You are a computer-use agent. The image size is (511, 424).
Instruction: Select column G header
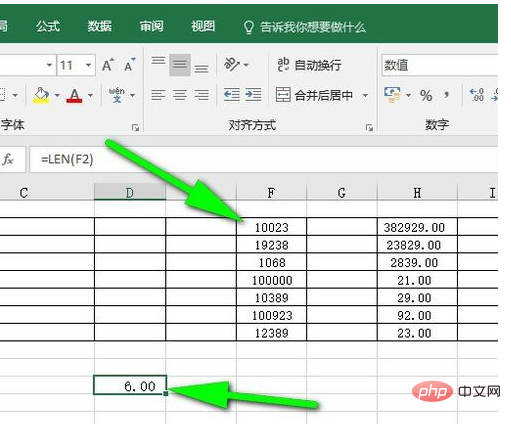342,193
